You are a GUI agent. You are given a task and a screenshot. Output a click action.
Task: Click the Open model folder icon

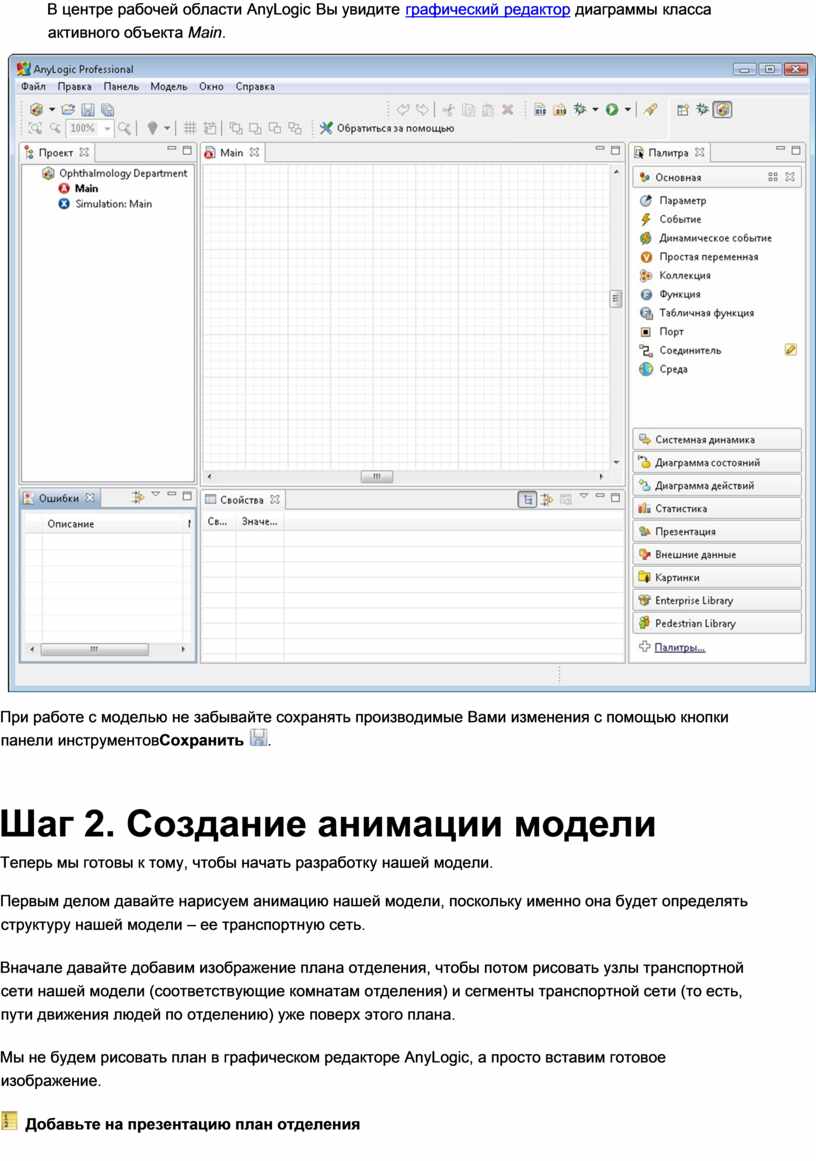pos(68,110)
